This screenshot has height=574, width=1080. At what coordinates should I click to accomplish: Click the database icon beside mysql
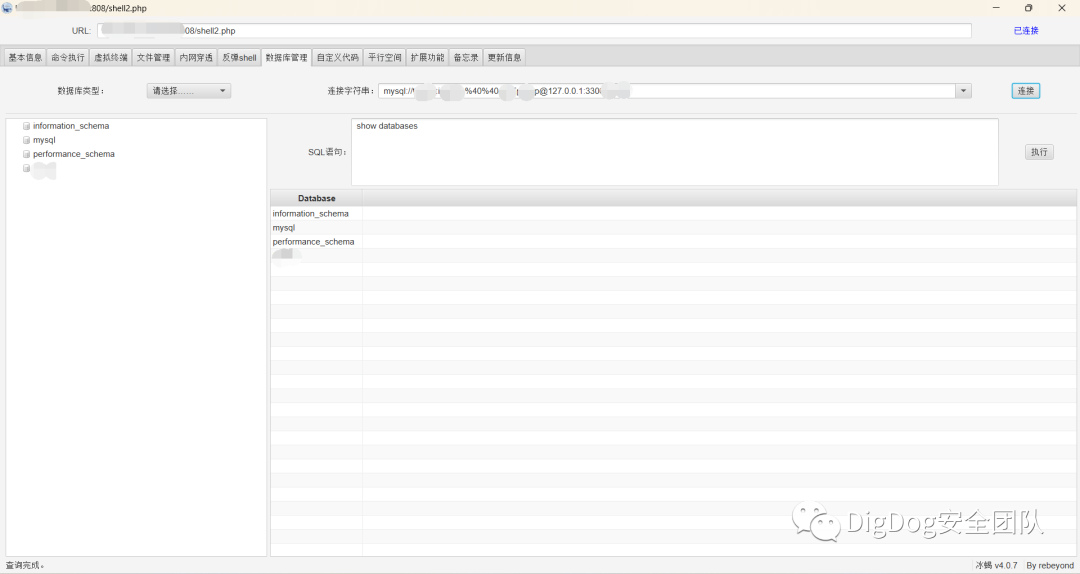(x=26, y=140)
